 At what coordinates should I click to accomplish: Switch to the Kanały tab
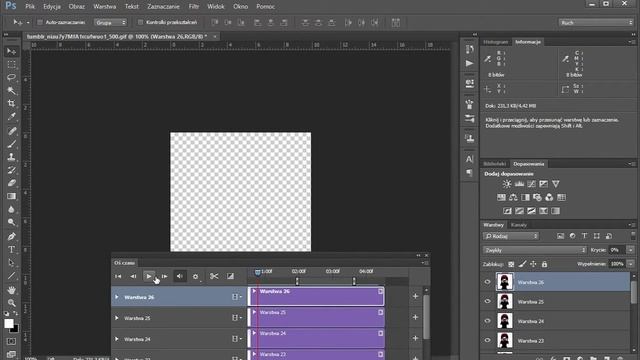coord(518,225)
